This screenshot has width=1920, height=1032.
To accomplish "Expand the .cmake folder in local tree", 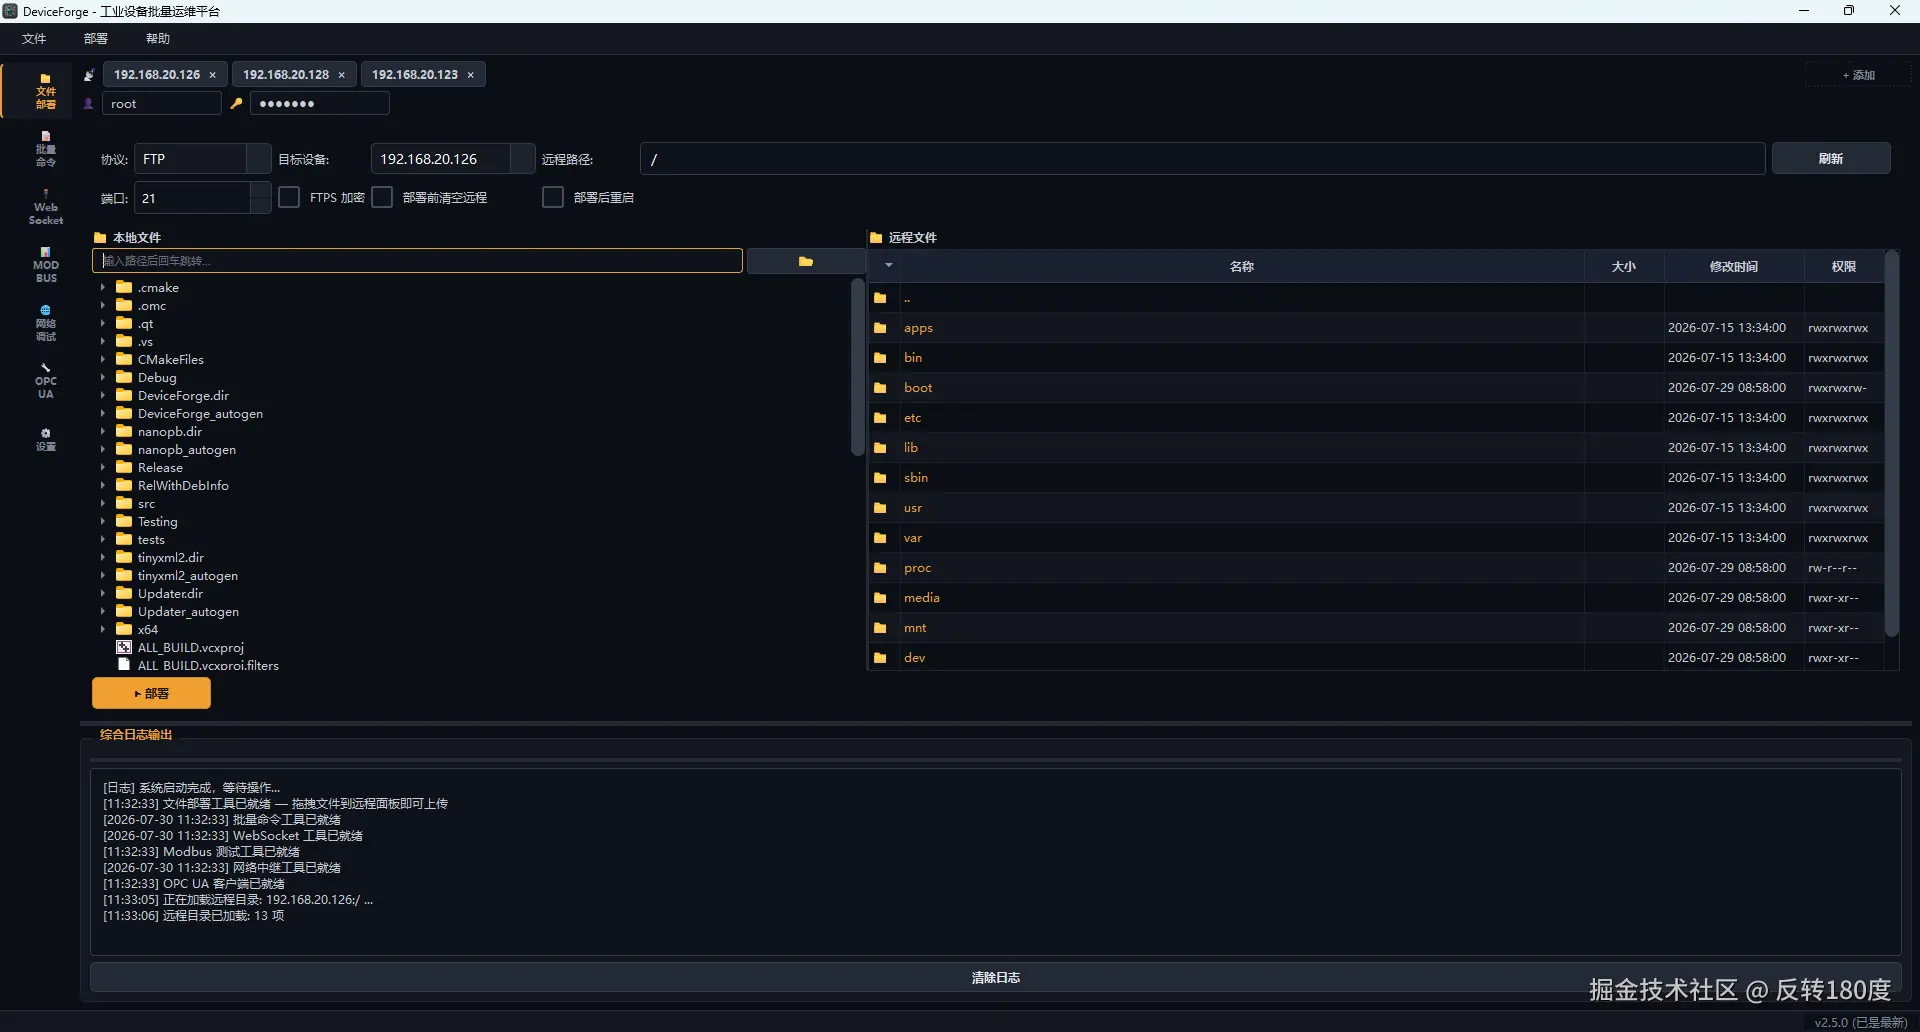I will (x=103, y=287).
